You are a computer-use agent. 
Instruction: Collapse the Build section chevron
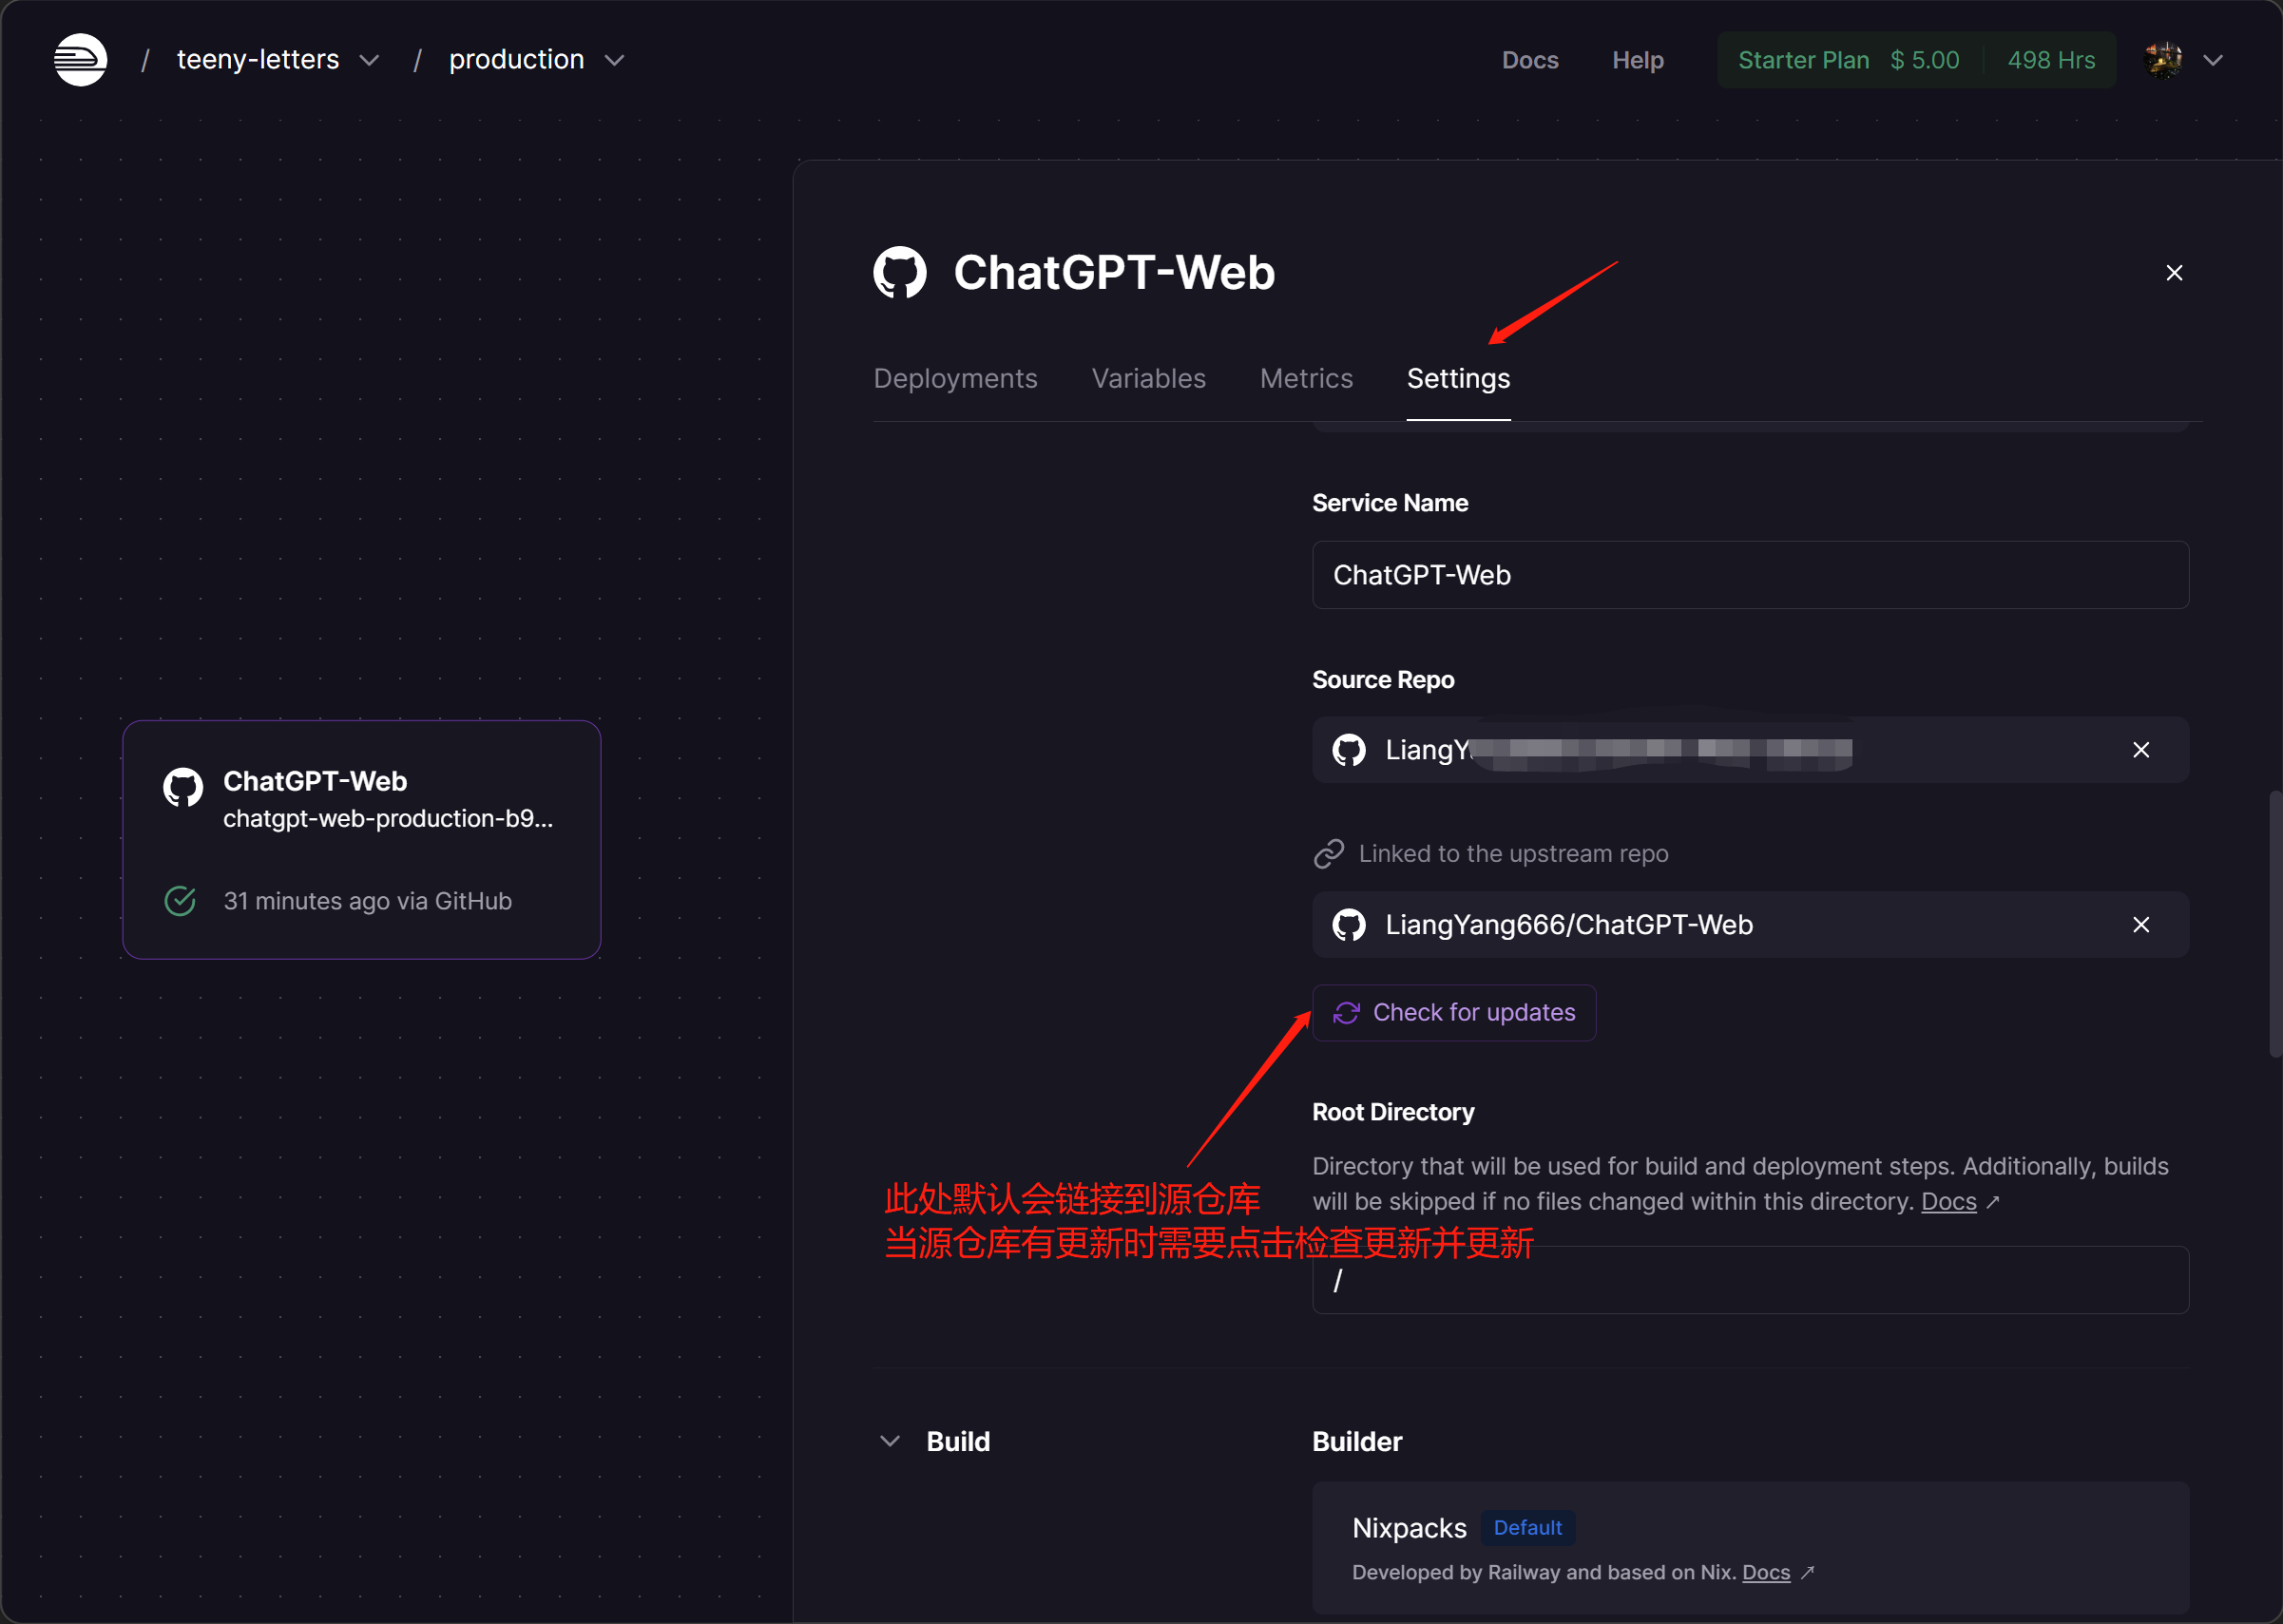[889, 1441]
